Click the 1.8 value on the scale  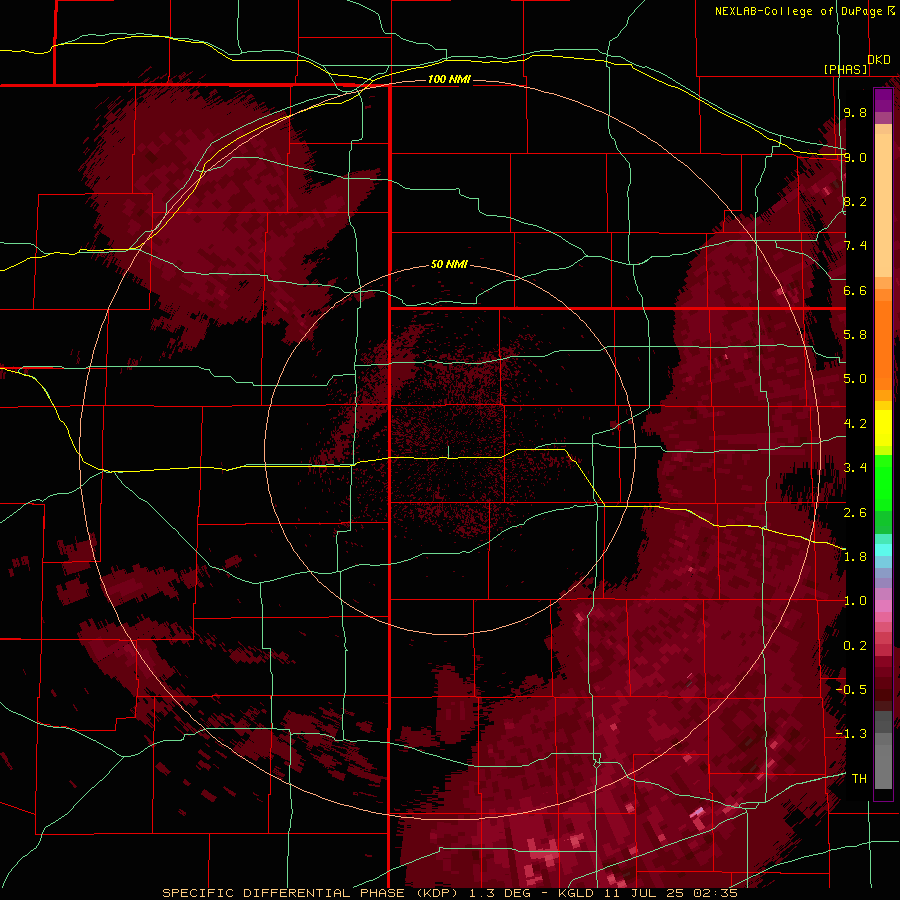pos(855,557)
